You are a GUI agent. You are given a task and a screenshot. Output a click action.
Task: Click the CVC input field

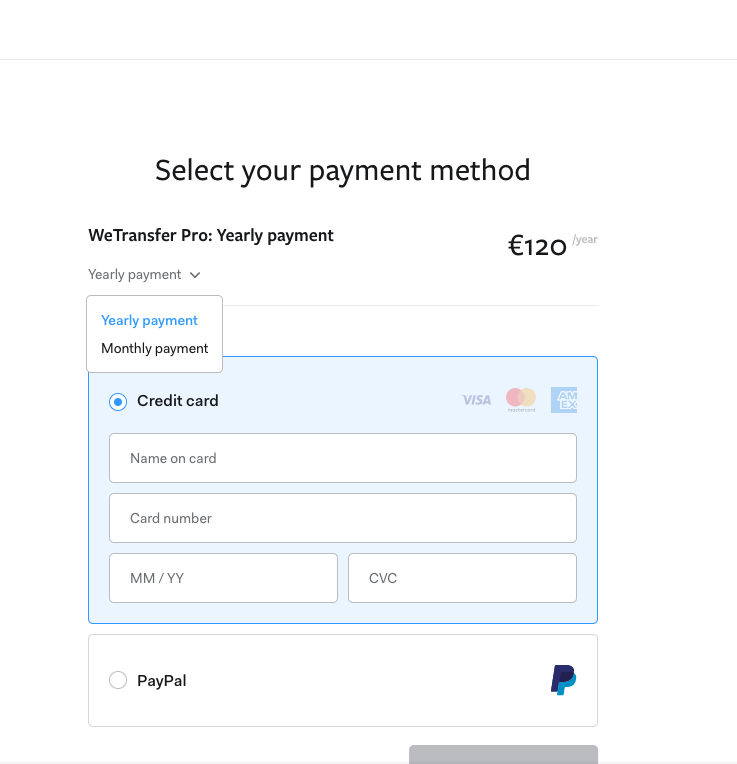click(462, 578)
